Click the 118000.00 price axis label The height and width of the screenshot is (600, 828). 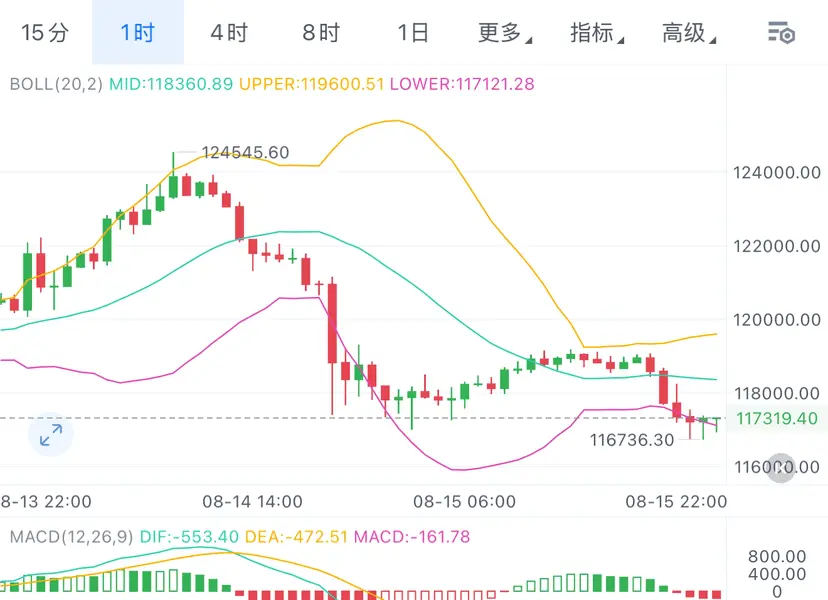777,393
